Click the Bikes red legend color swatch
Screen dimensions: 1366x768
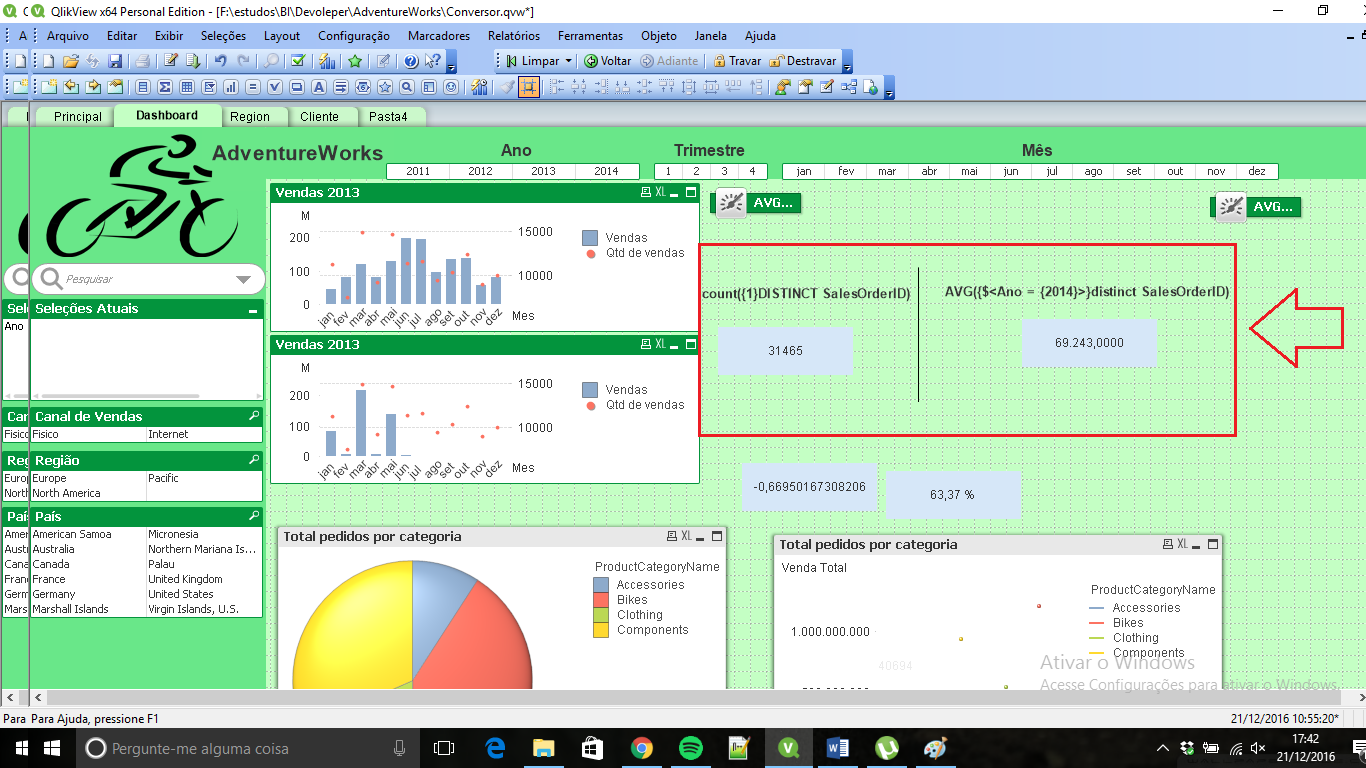600,600
